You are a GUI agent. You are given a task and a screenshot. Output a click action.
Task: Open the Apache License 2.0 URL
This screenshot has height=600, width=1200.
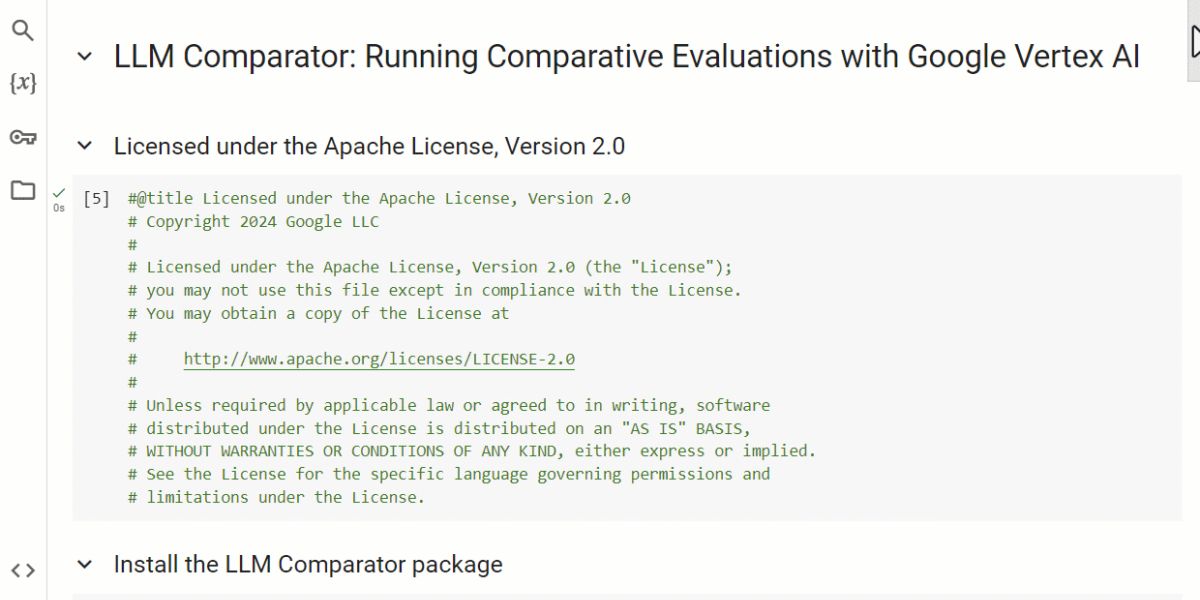pos(379,358)
